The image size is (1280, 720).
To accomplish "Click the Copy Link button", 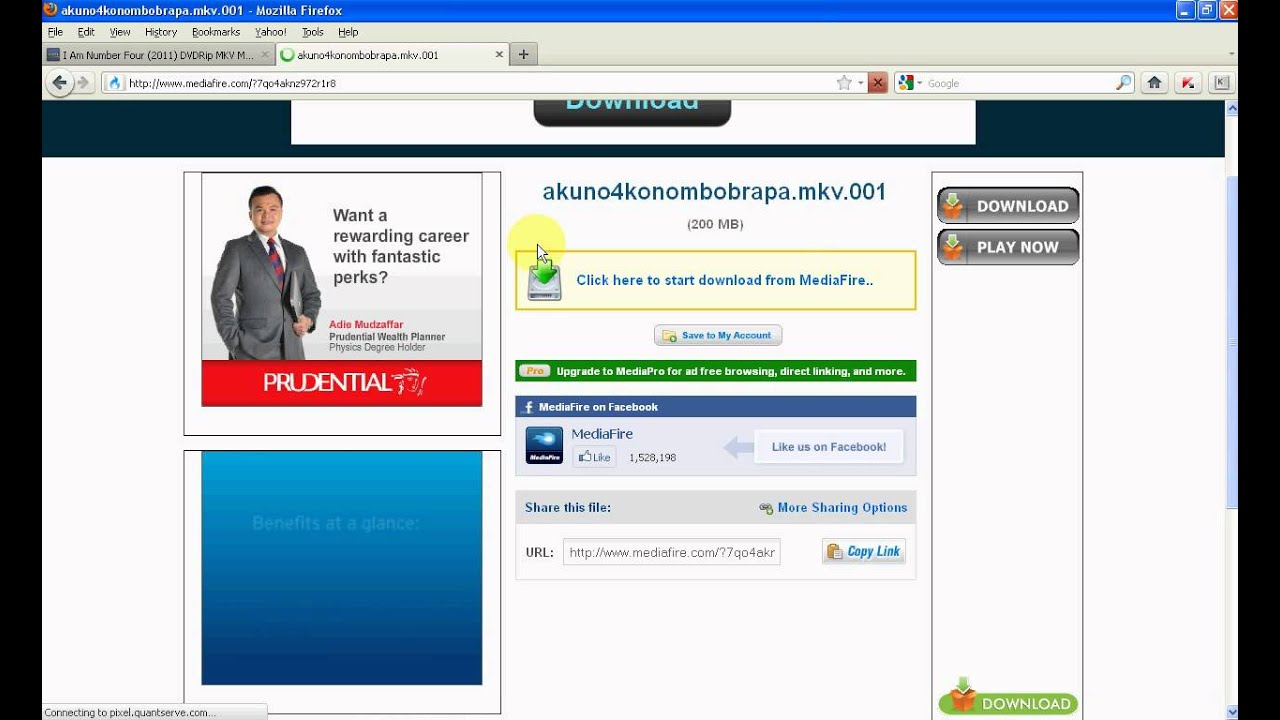I will click(864, 551).
